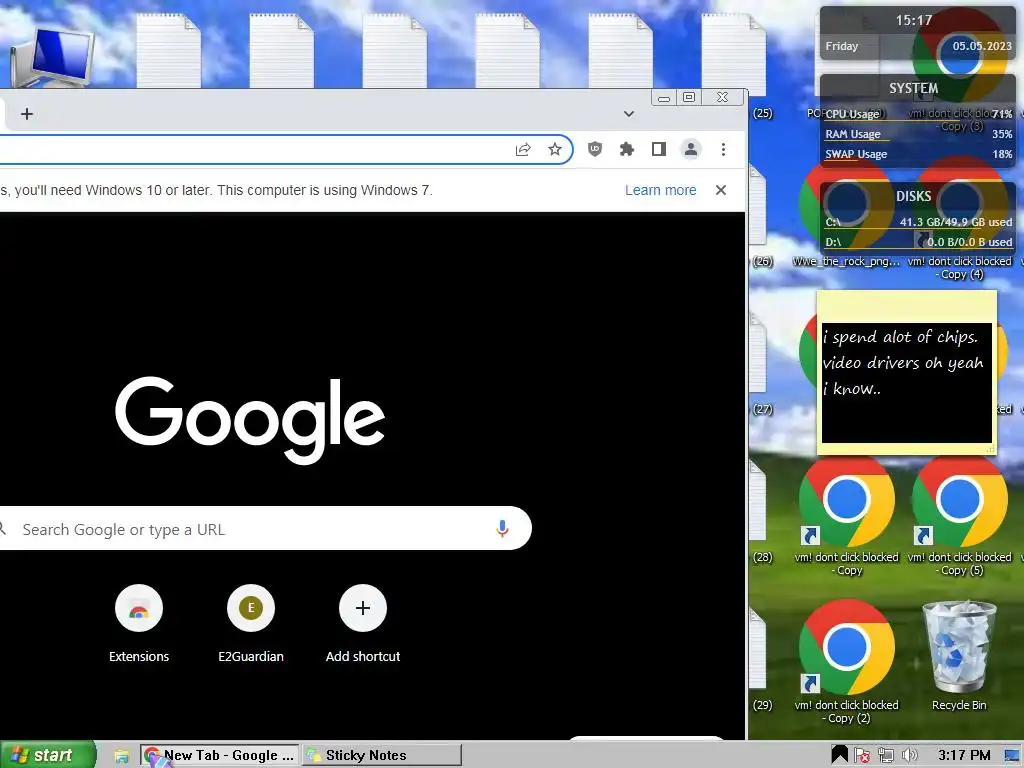Open a new Chrome tab with plus button

[27, 114]
